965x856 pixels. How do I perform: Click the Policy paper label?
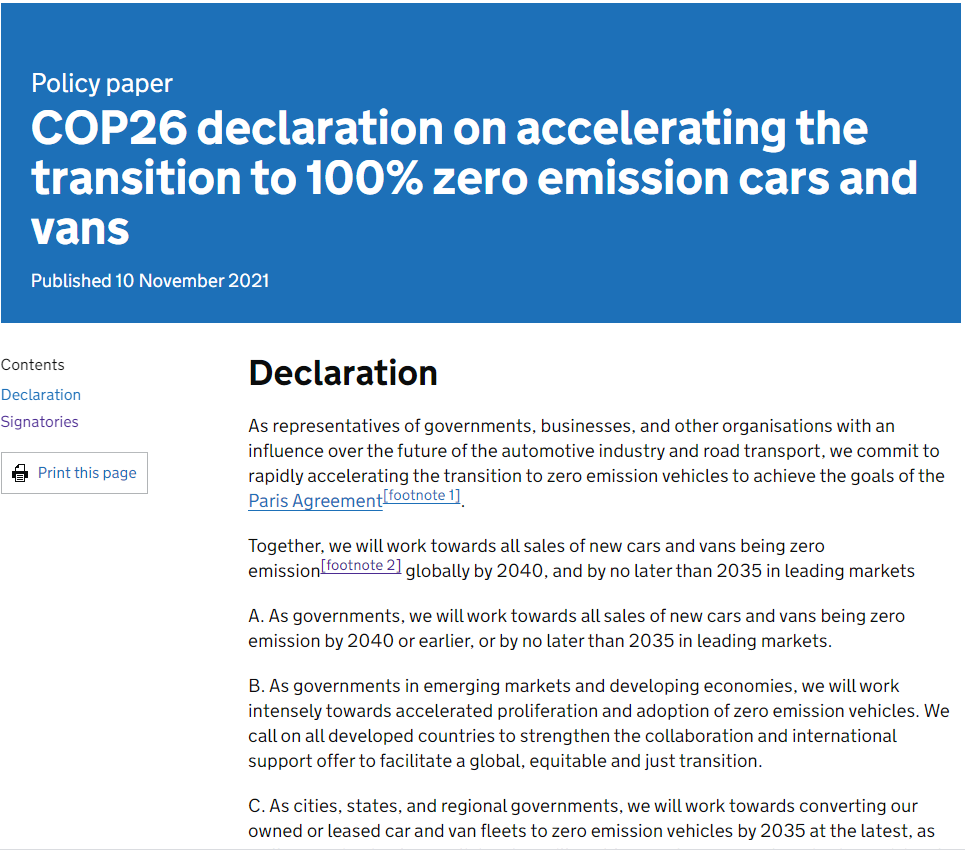point(102,83)
